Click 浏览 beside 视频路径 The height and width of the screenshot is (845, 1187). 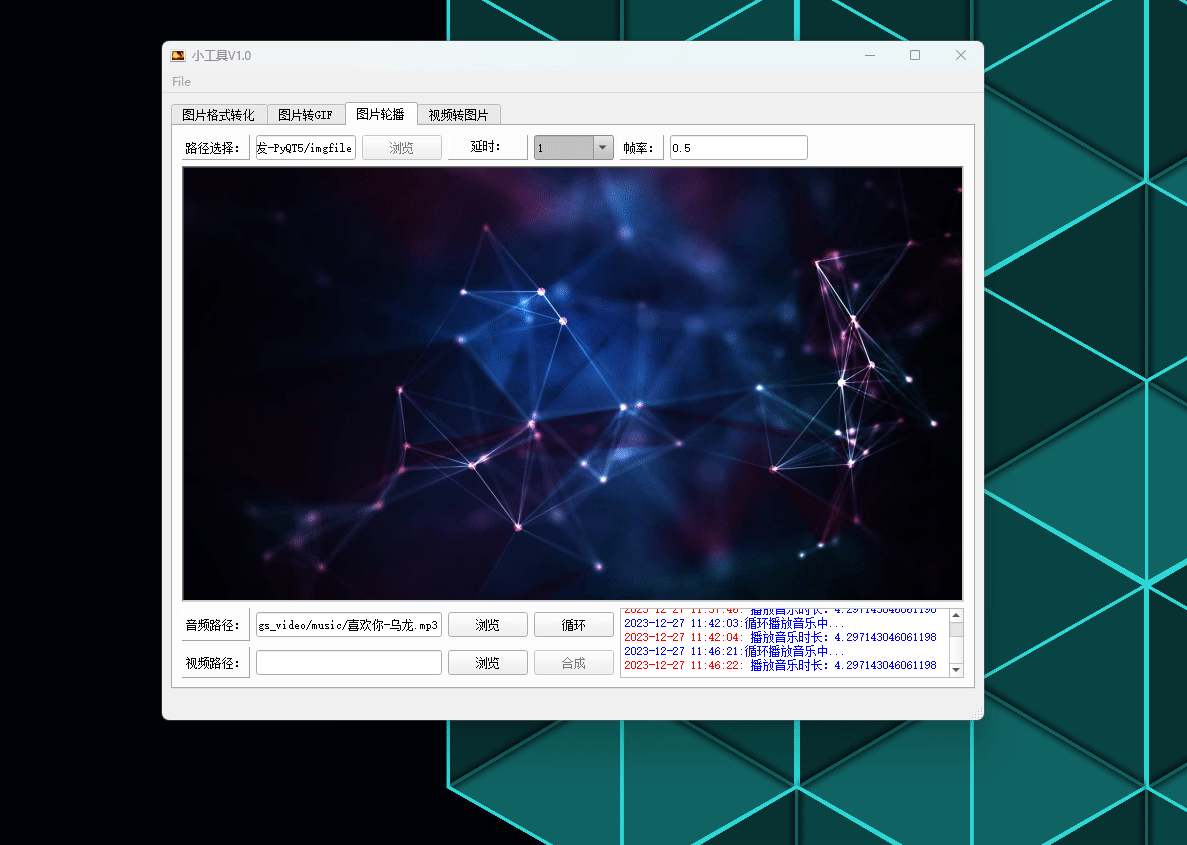pos(487,662)
